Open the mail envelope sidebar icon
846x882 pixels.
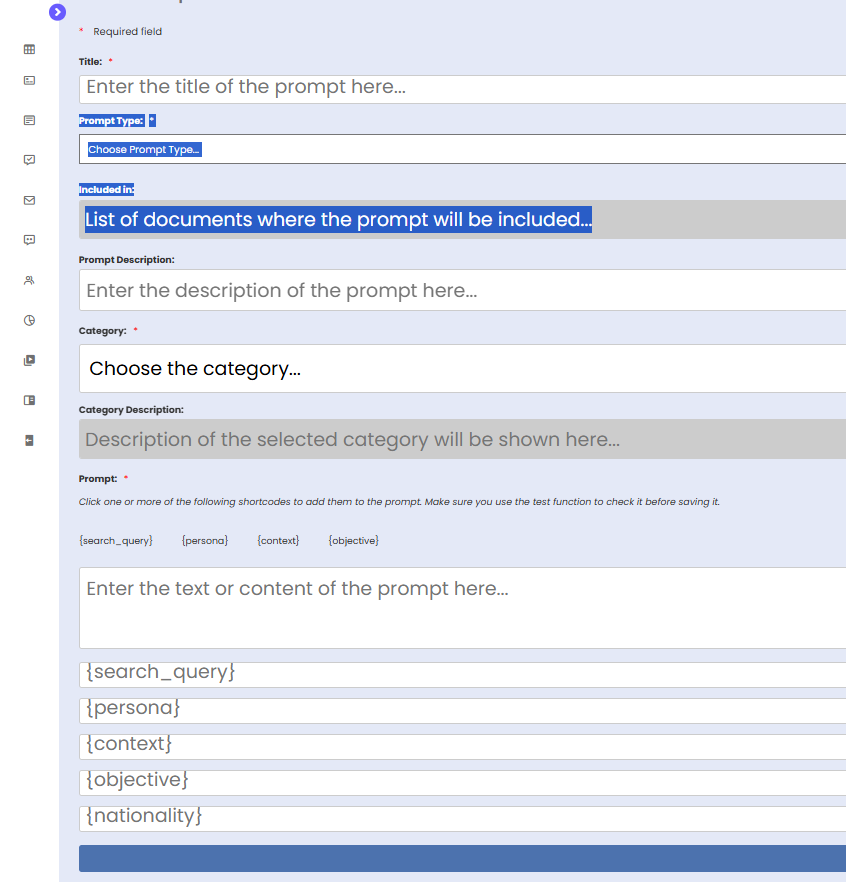point(29,200)
